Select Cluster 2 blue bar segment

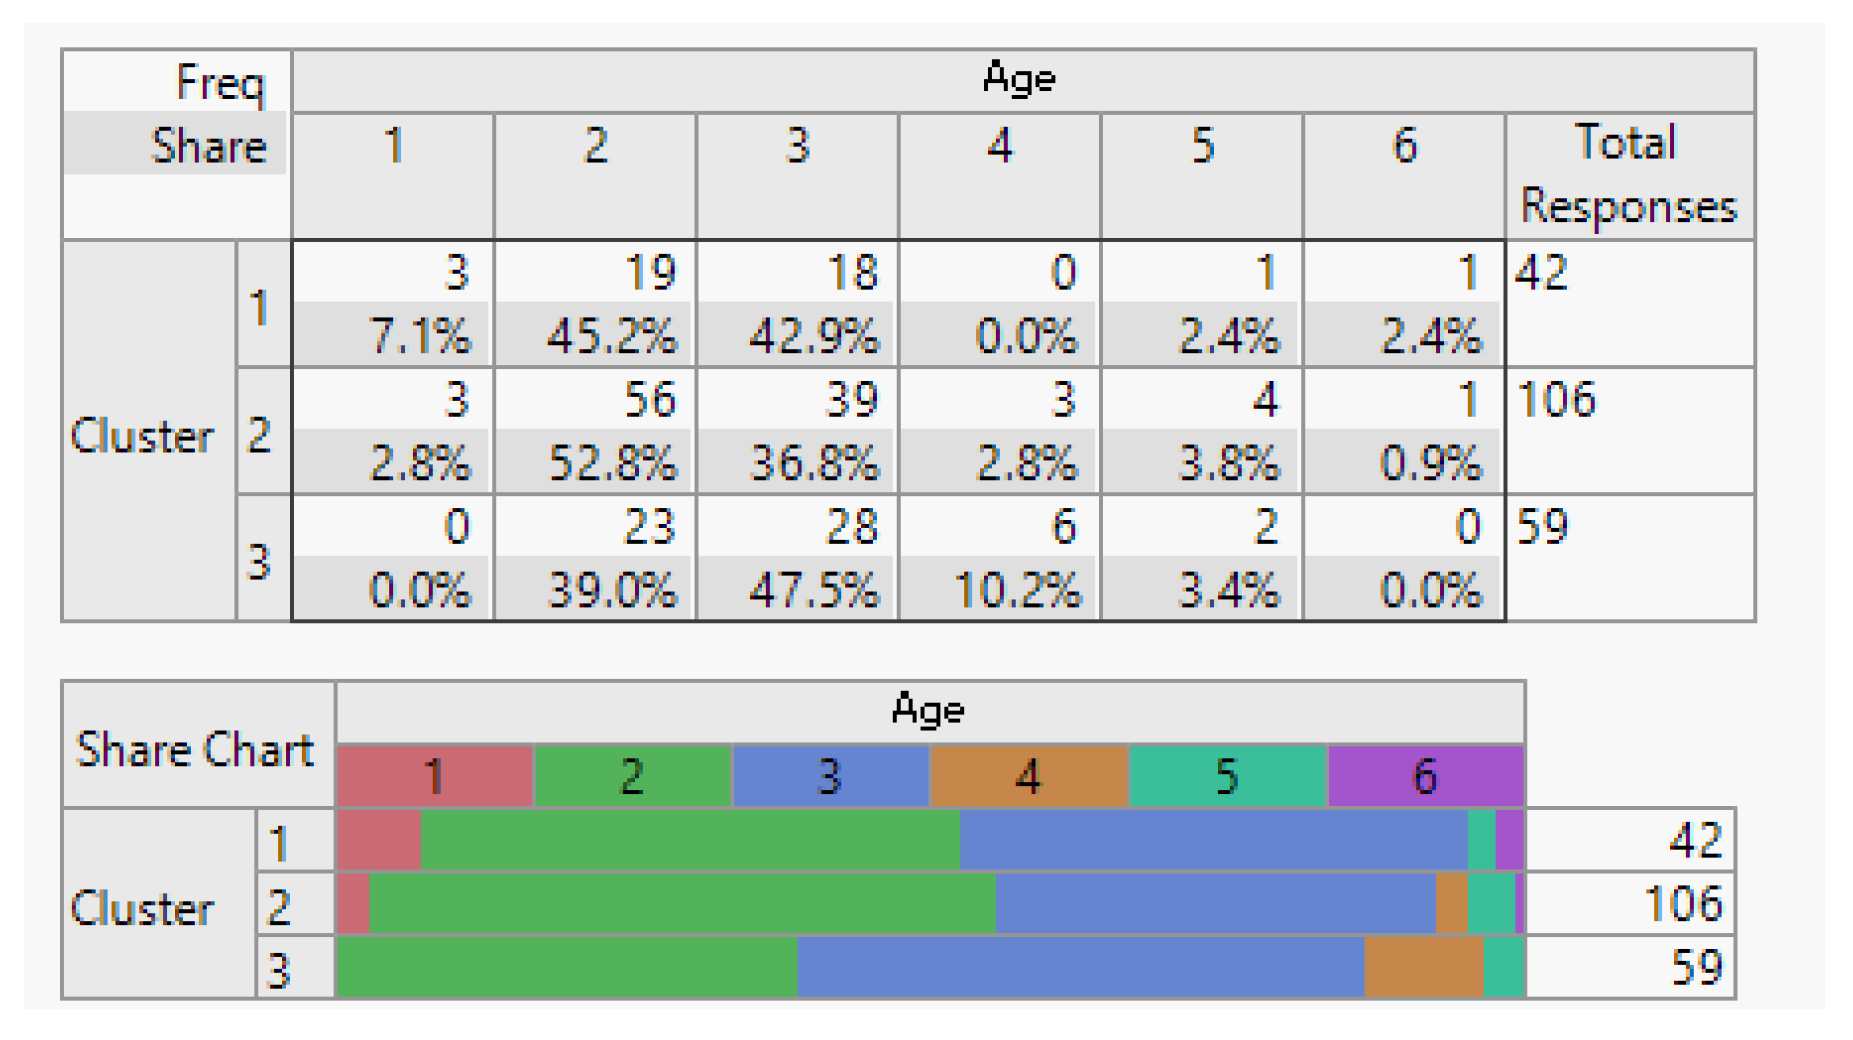pos(1215,904)
